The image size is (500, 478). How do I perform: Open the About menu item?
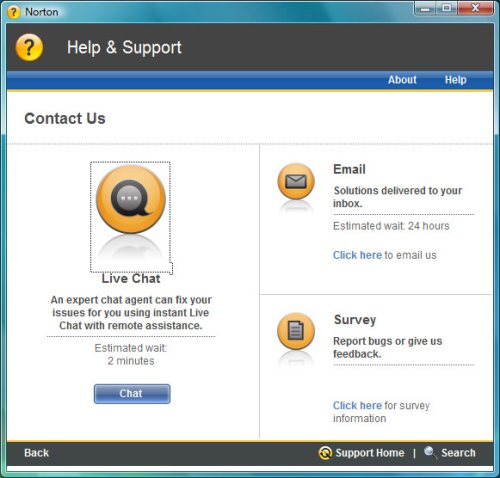pos(402,80)
